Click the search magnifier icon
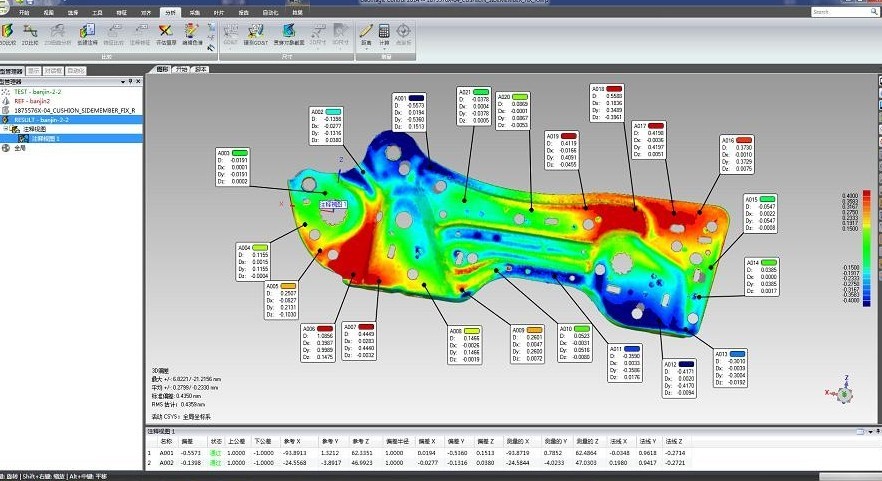 (x=874, y=11)
